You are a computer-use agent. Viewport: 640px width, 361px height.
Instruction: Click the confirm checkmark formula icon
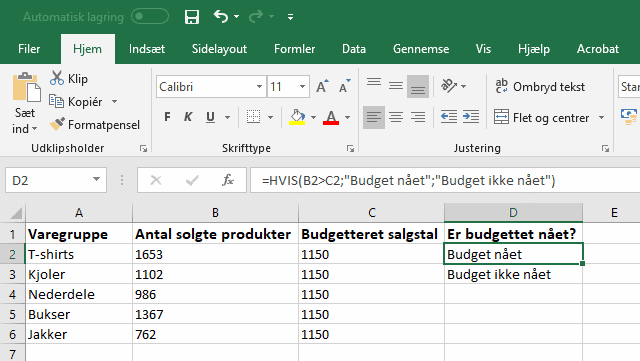point(191,180)
